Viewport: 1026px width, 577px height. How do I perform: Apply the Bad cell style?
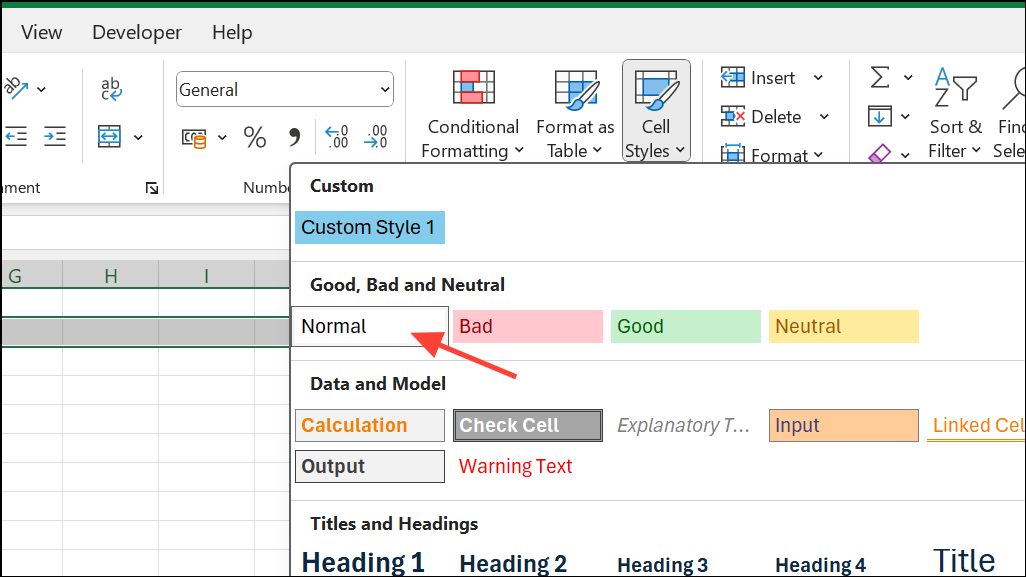point(527,326)
